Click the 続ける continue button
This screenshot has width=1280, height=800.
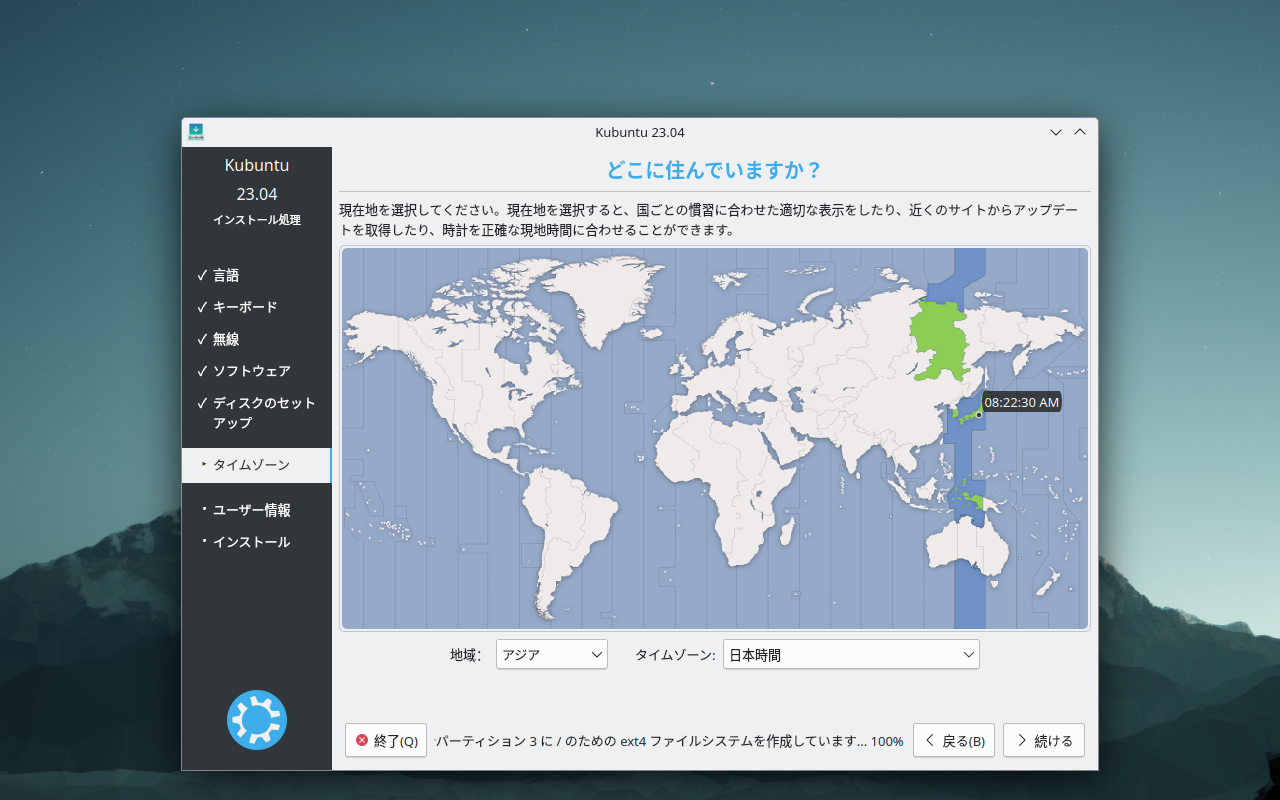point(1044,741)
